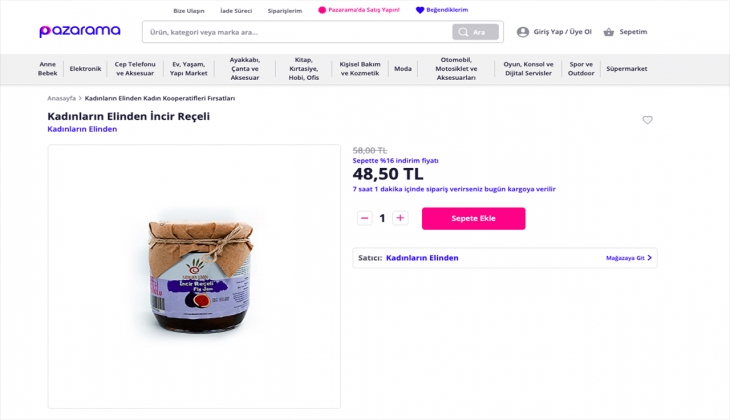Click the magnifier Ara search button

point(475,32)
